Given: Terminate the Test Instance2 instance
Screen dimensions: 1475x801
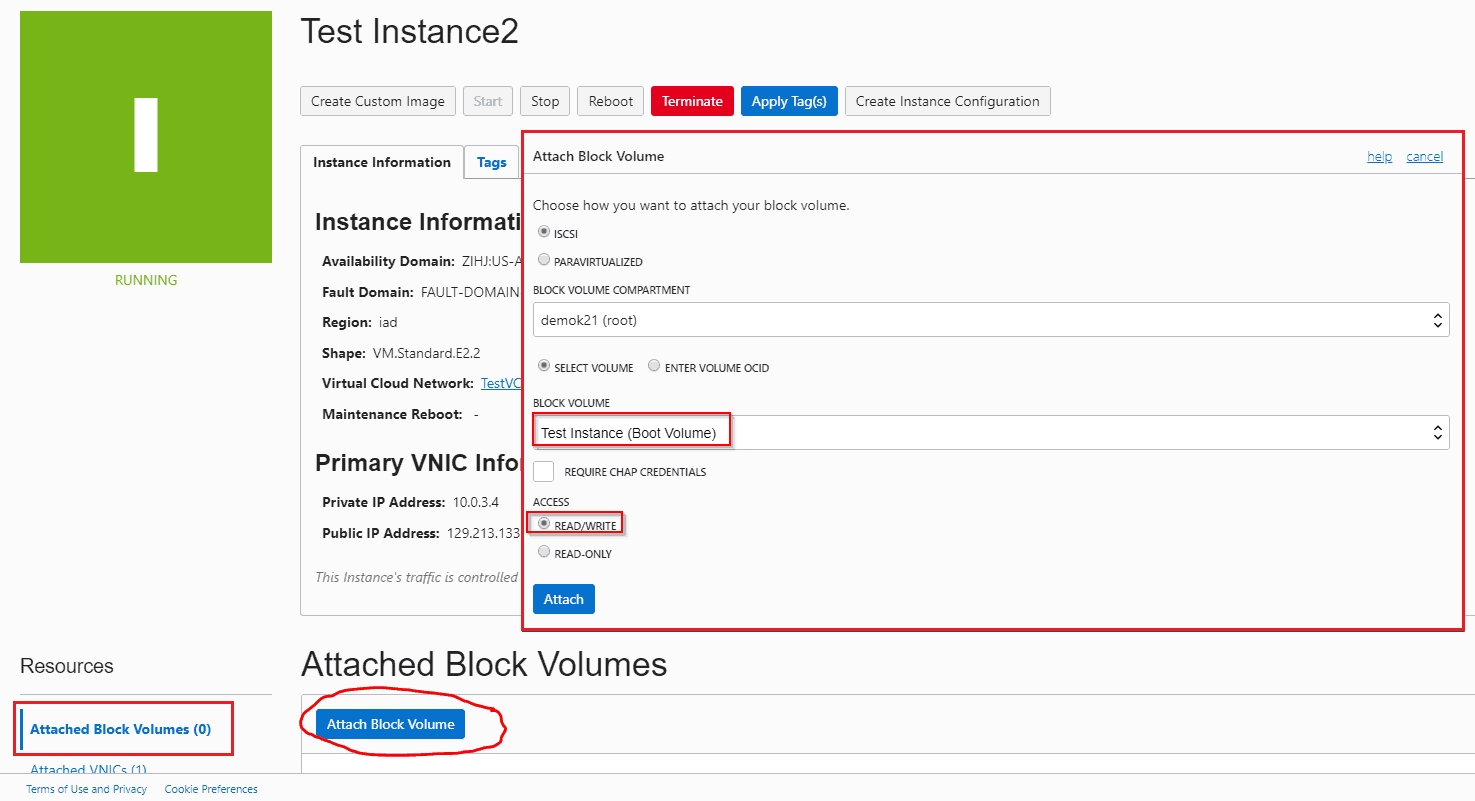Looking at the screenshot, I should pos(691,101).
